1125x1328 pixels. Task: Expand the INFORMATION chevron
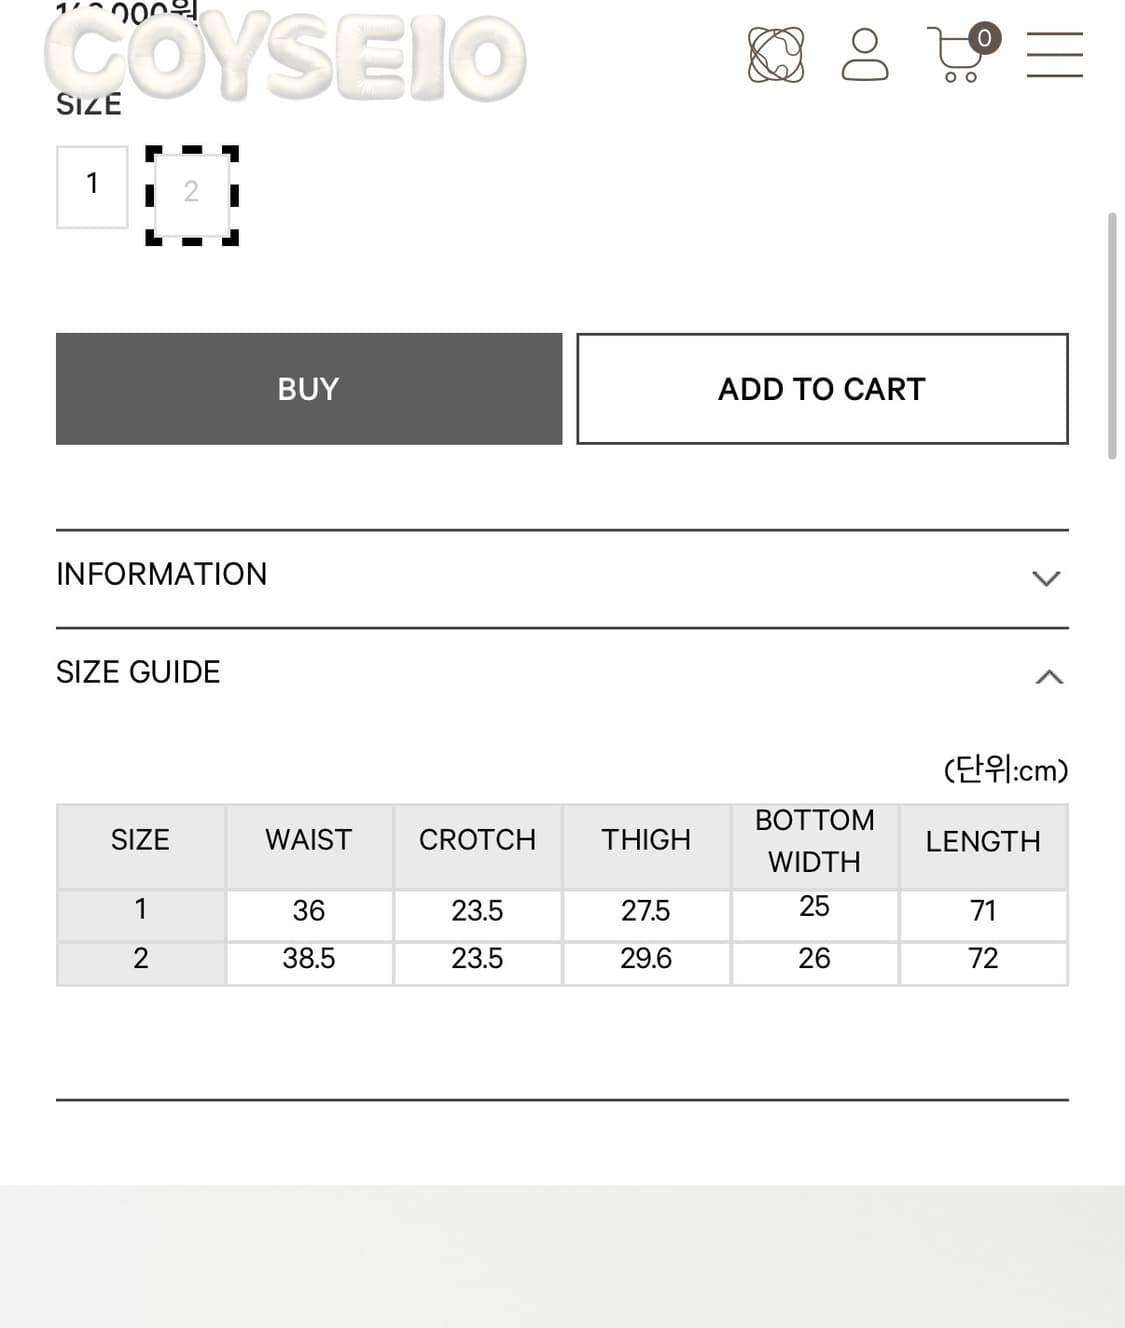tap(1046, 578)
